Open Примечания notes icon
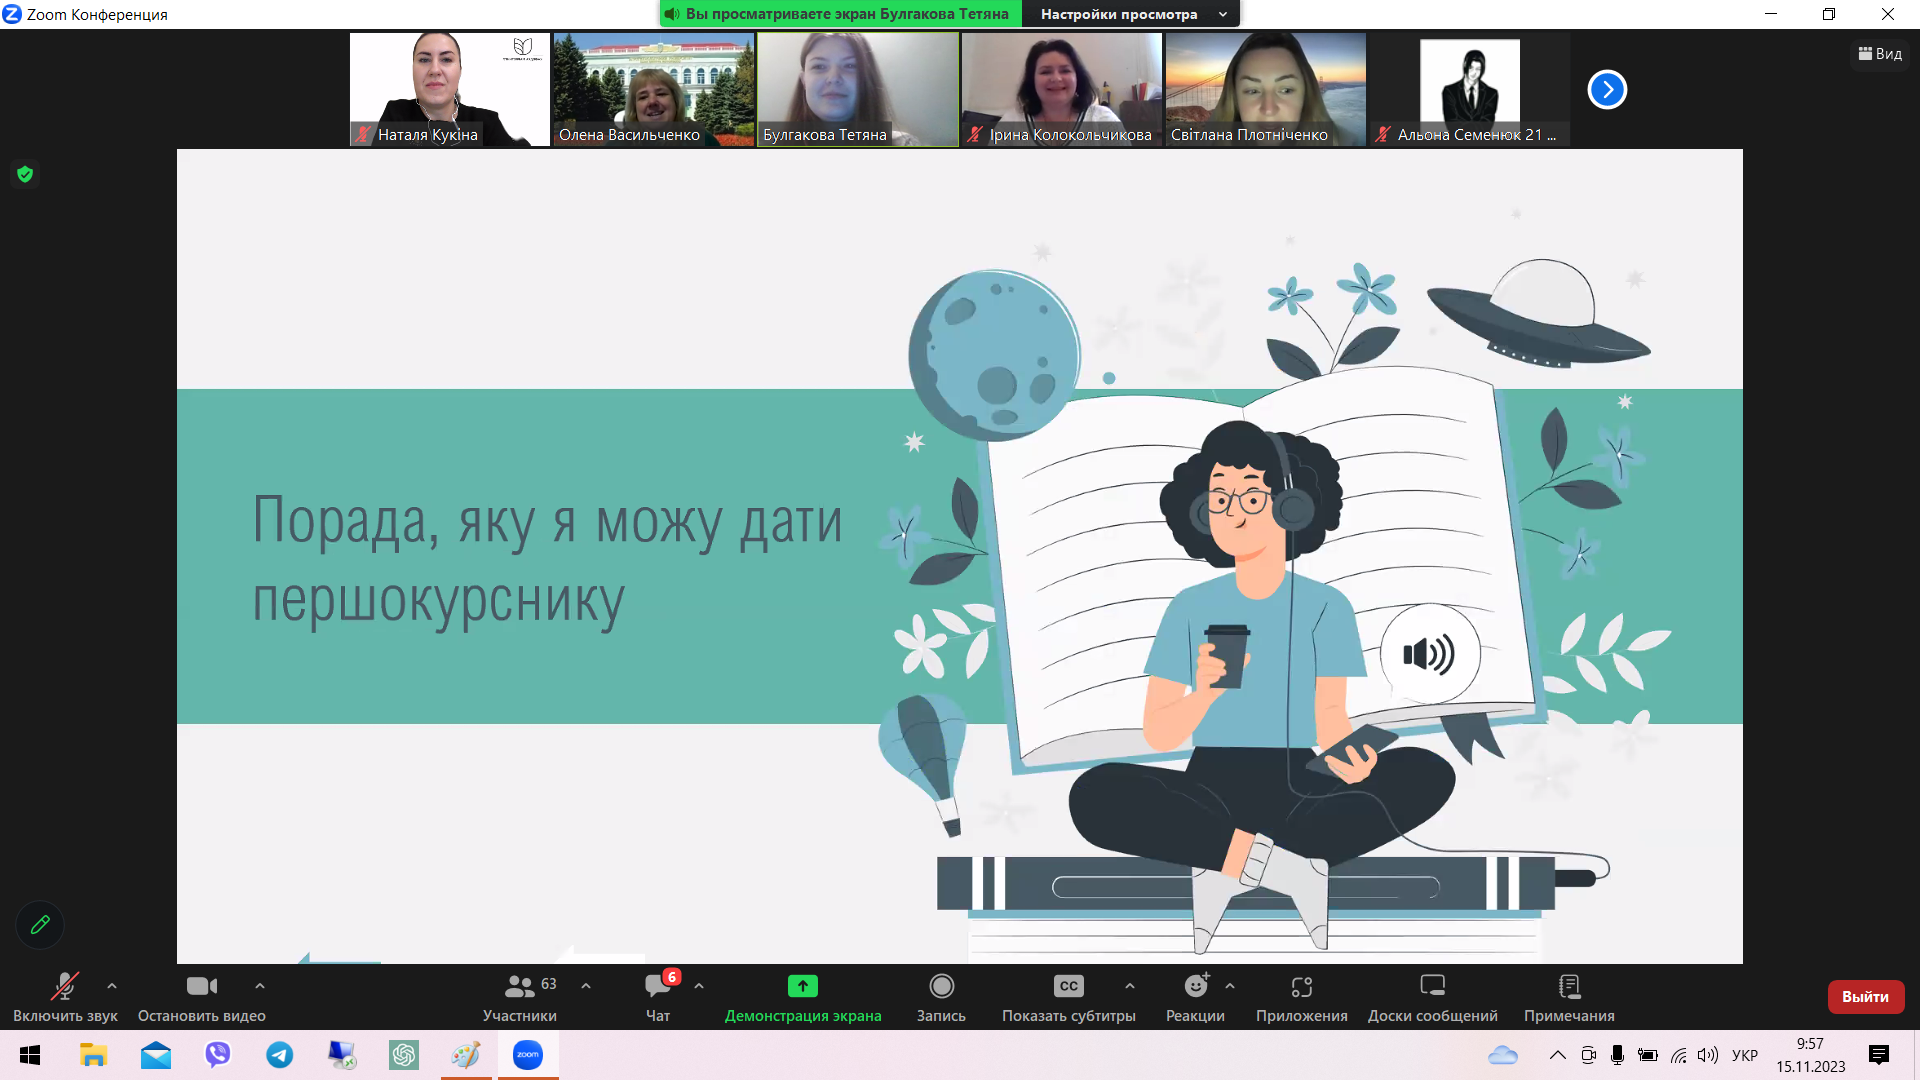 click(1569, 987)
